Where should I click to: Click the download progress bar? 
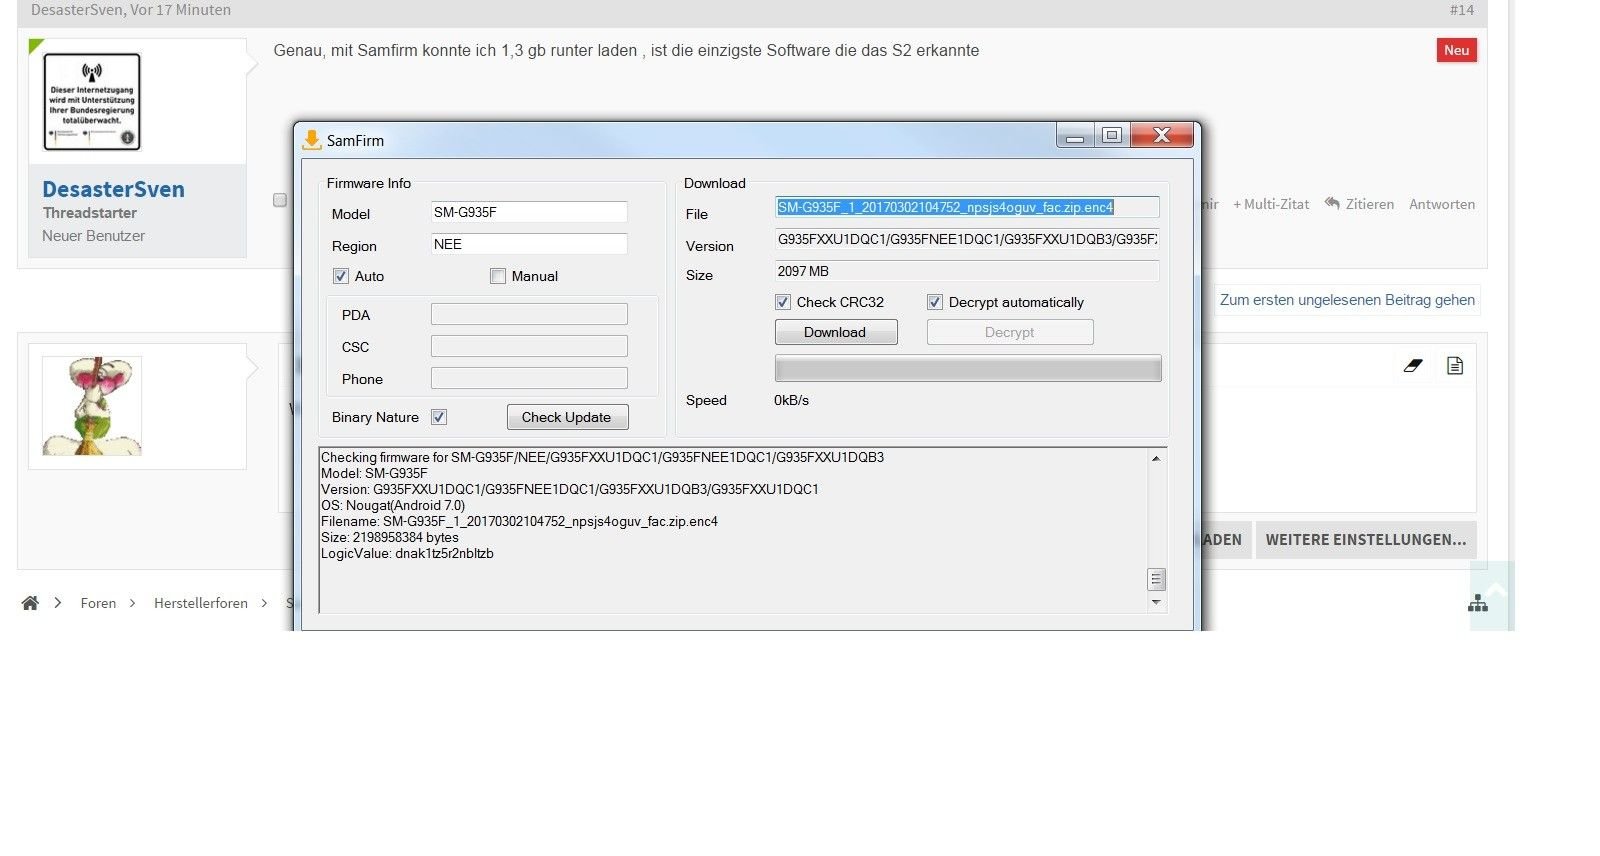[x=968, y=368]
